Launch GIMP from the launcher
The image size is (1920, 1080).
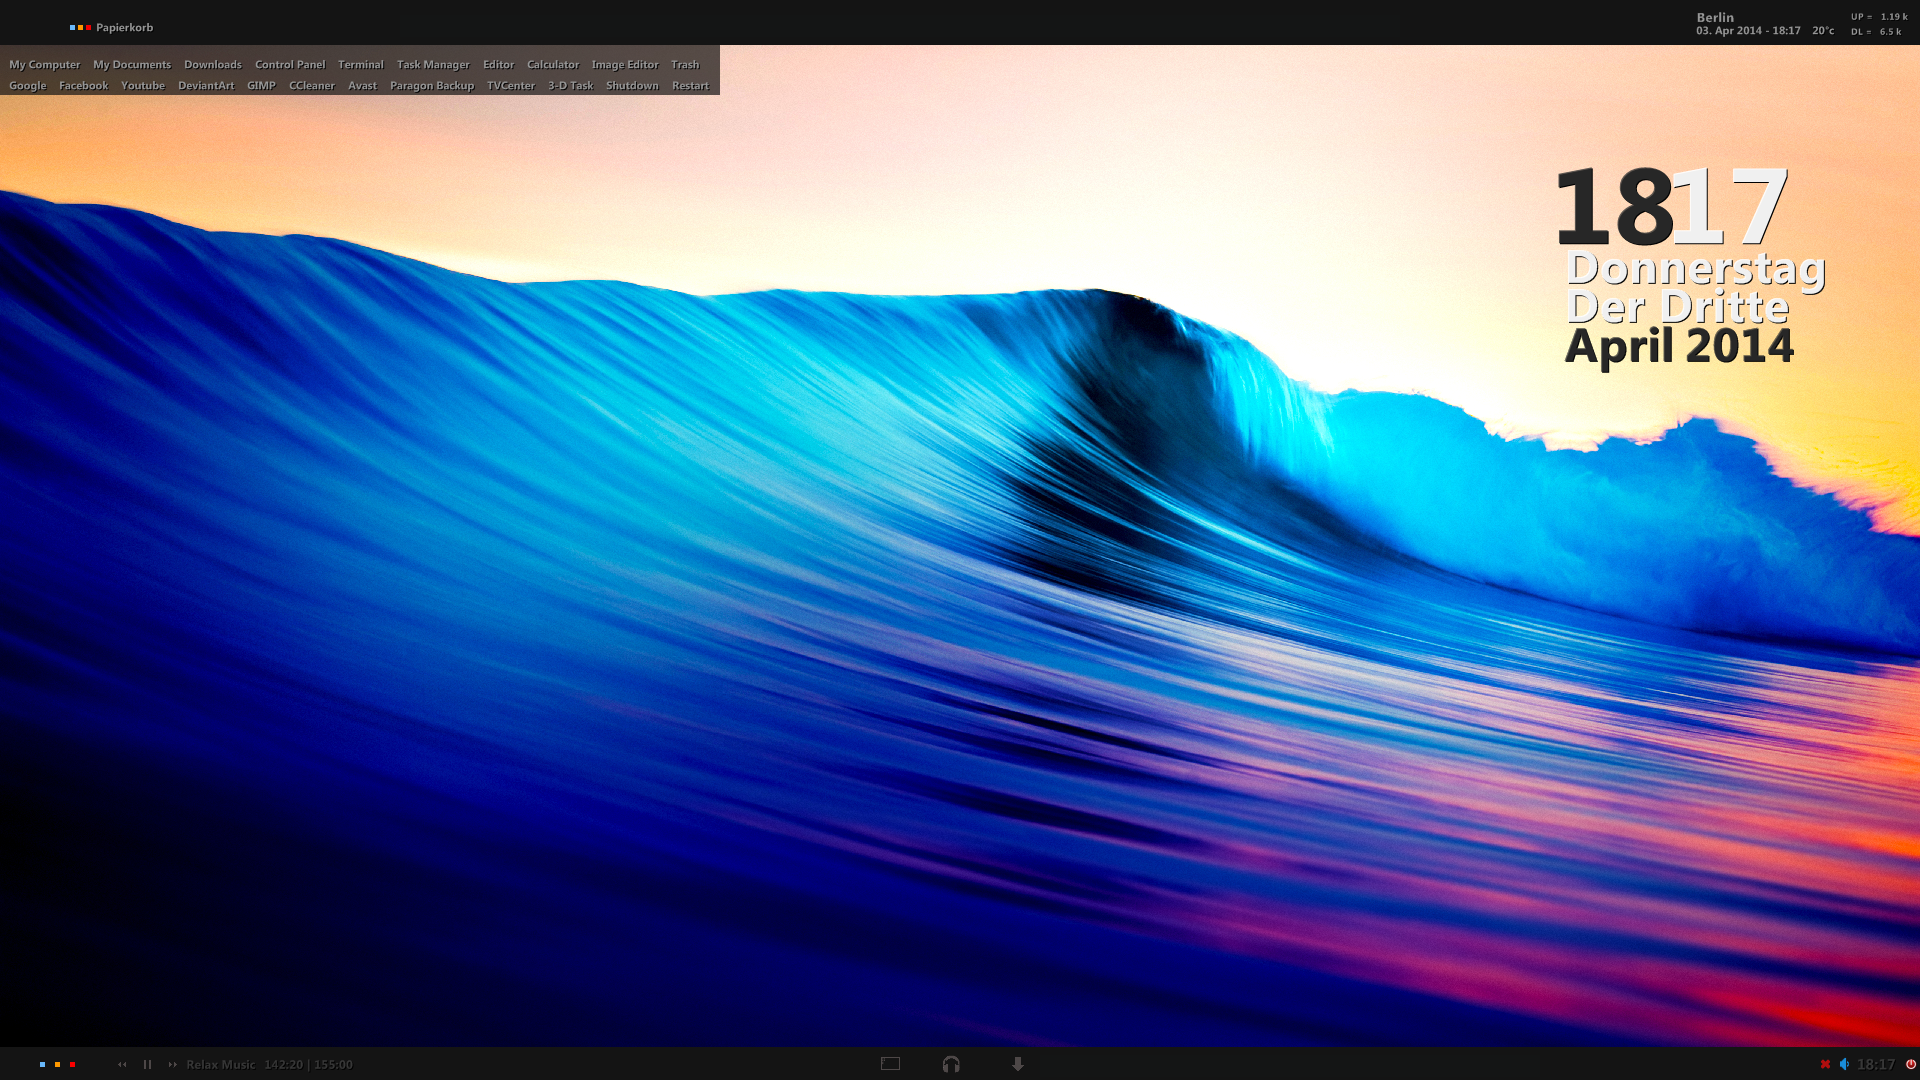click(x=262, y=85)
